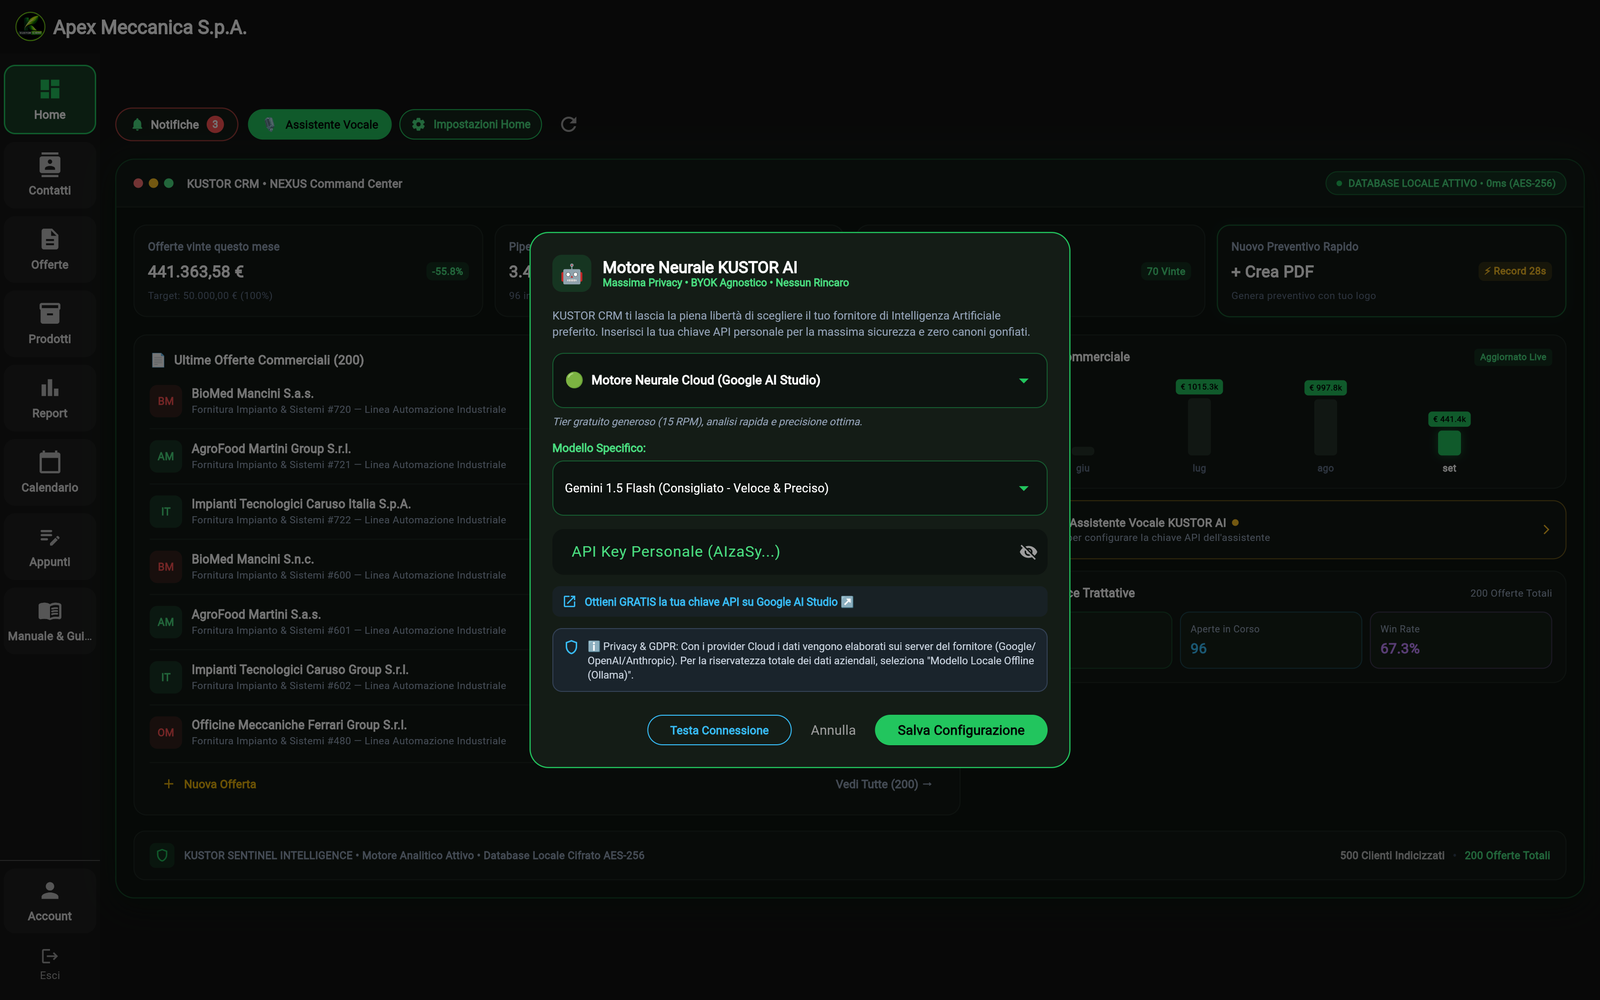Click the set month chart bar
Screen dimensions: 1600x1000
click(1449, 442)
